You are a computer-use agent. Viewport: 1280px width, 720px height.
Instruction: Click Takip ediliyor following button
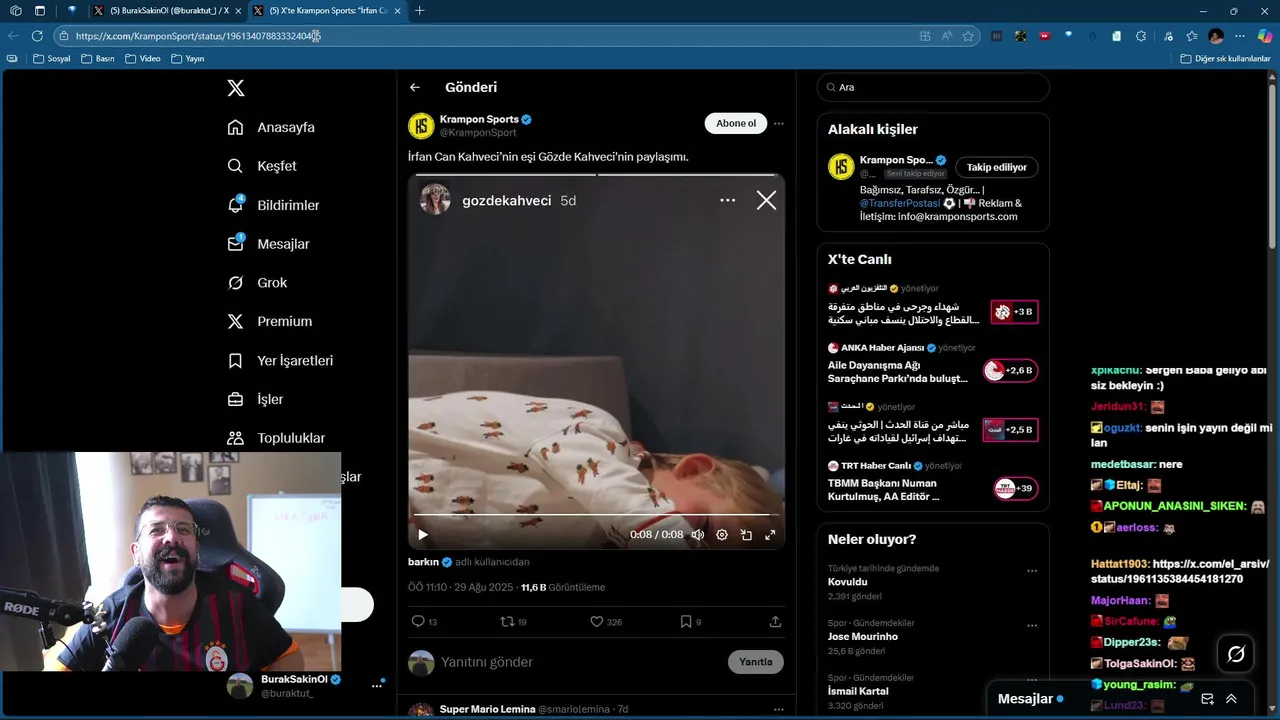click(996, 167)
